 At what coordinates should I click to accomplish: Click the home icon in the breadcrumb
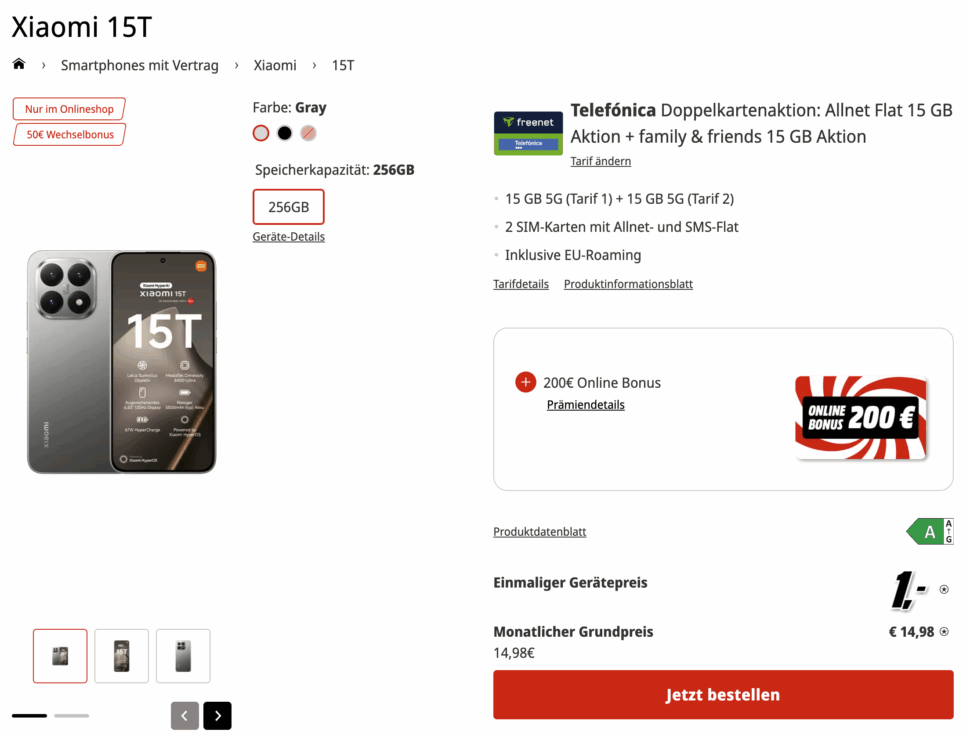point(18,63)
